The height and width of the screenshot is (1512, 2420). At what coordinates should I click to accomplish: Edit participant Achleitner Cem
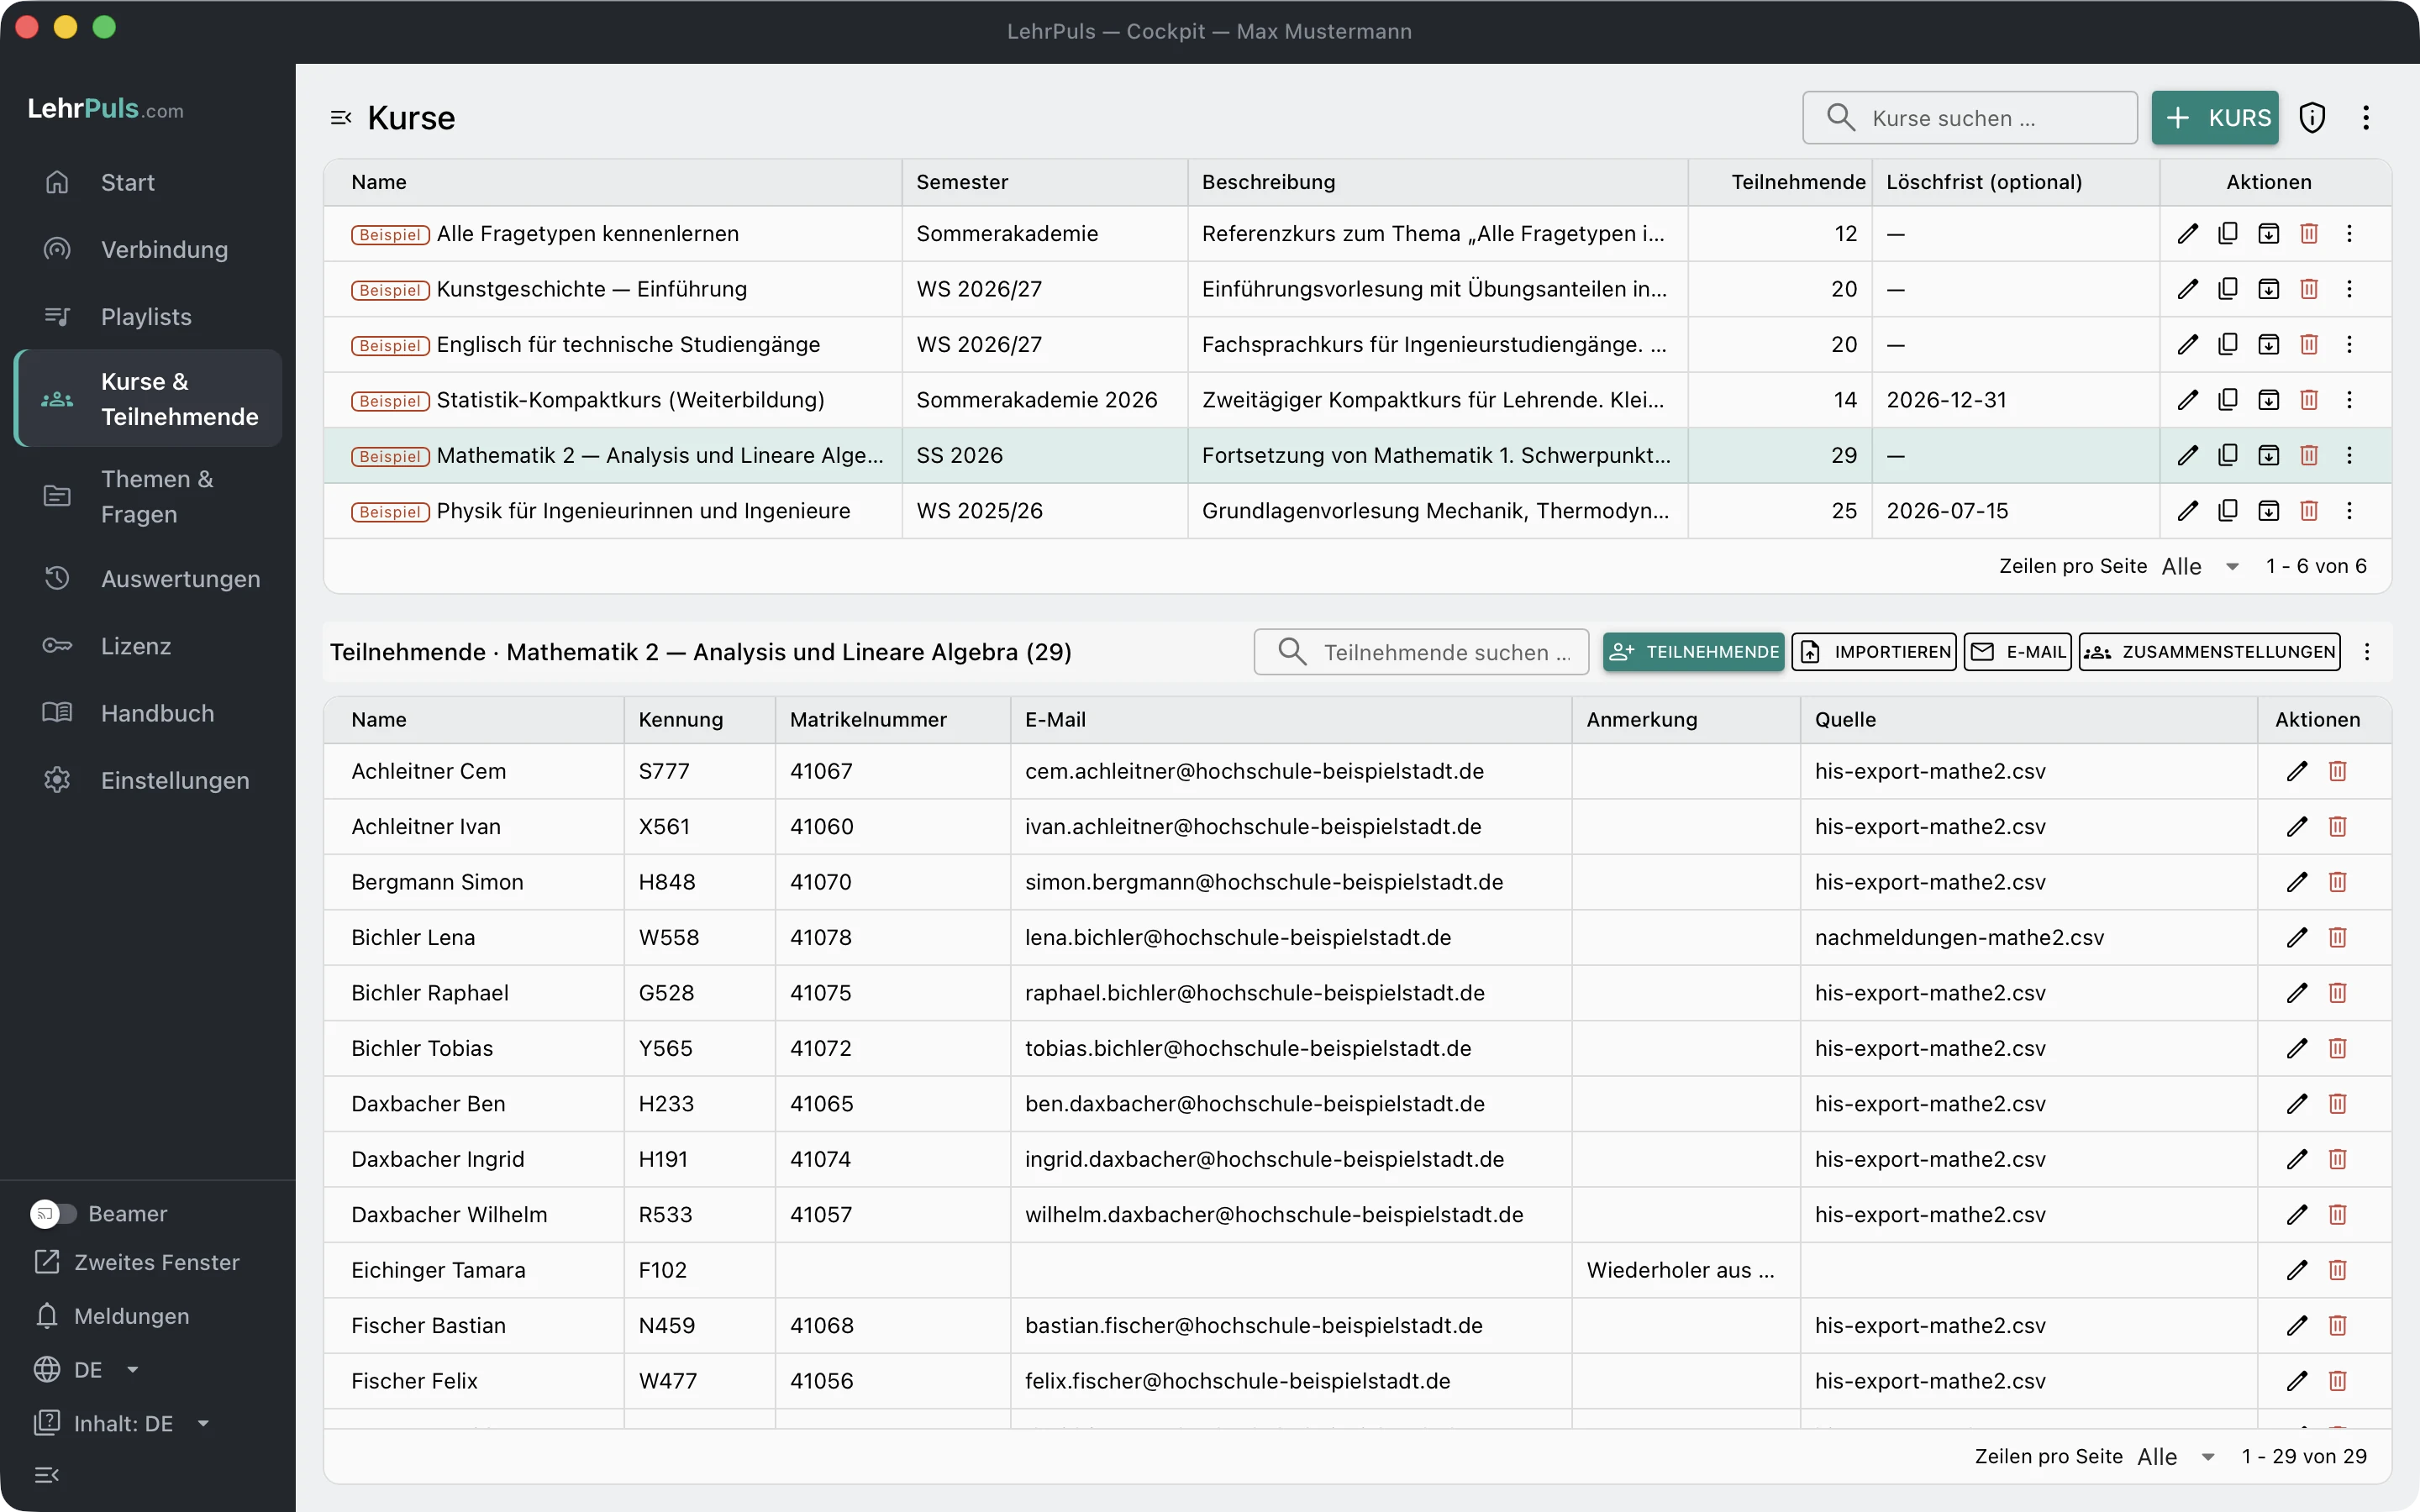coord(2297,771)
